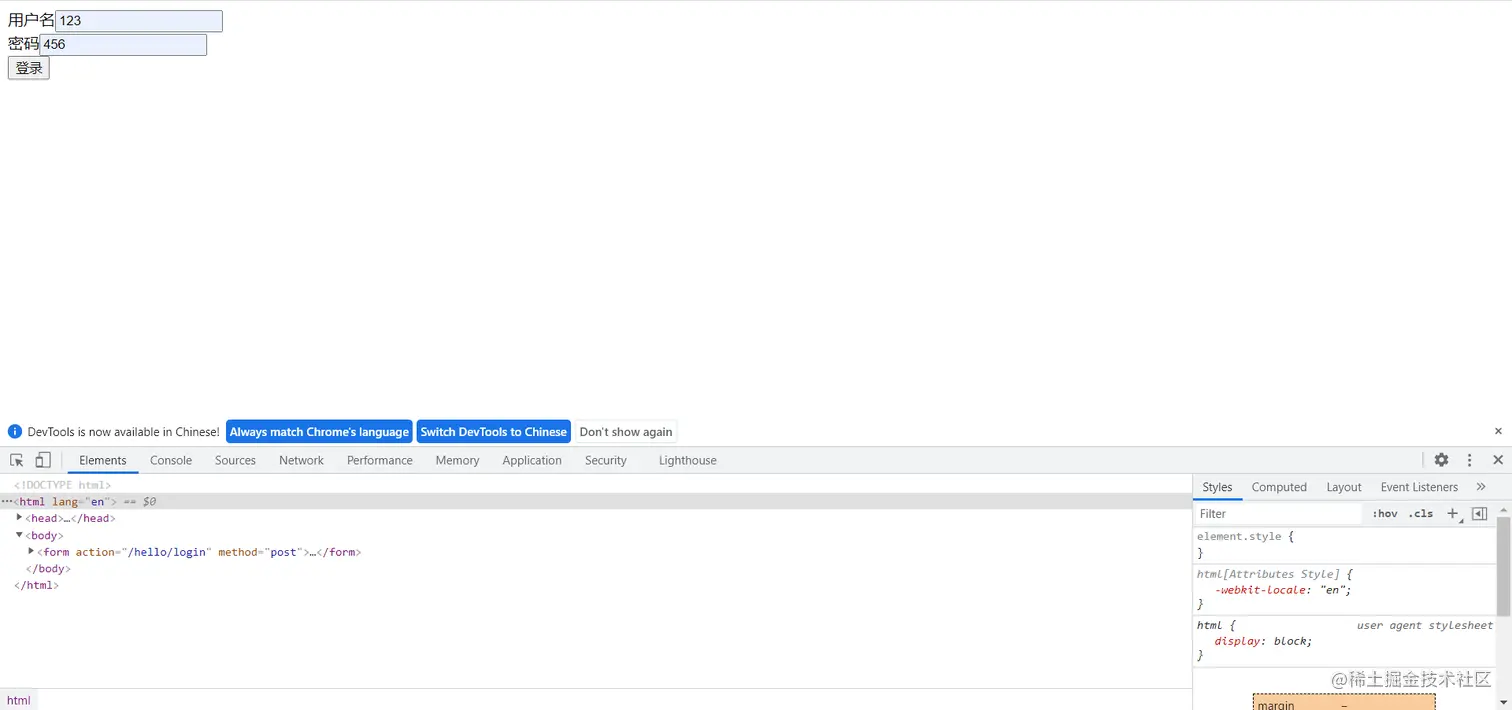Image resolution: width=1512 pixels, height=710 pixels.
Task: Click the html breadcrumb at bottom
Action: click(x=18, y=700)
